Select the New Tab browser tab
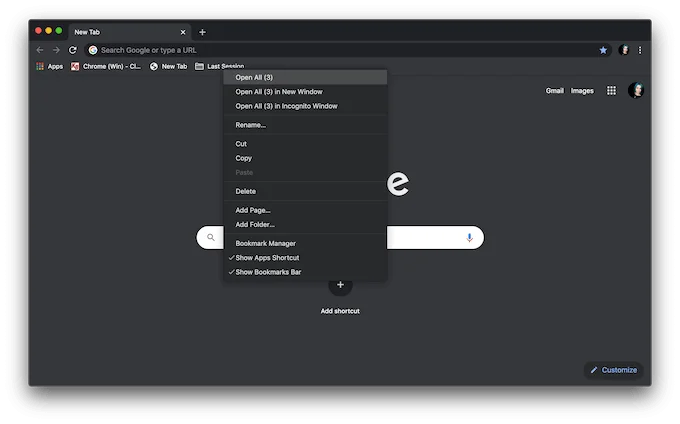 click(x=129, y=32)
